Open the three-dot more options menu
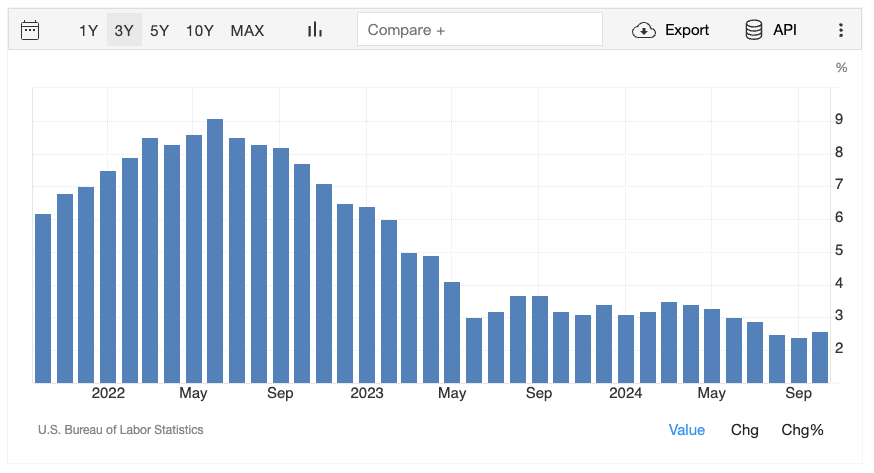Image resolution: width=874 pixels, height=473 pixels. coord(840,30)
